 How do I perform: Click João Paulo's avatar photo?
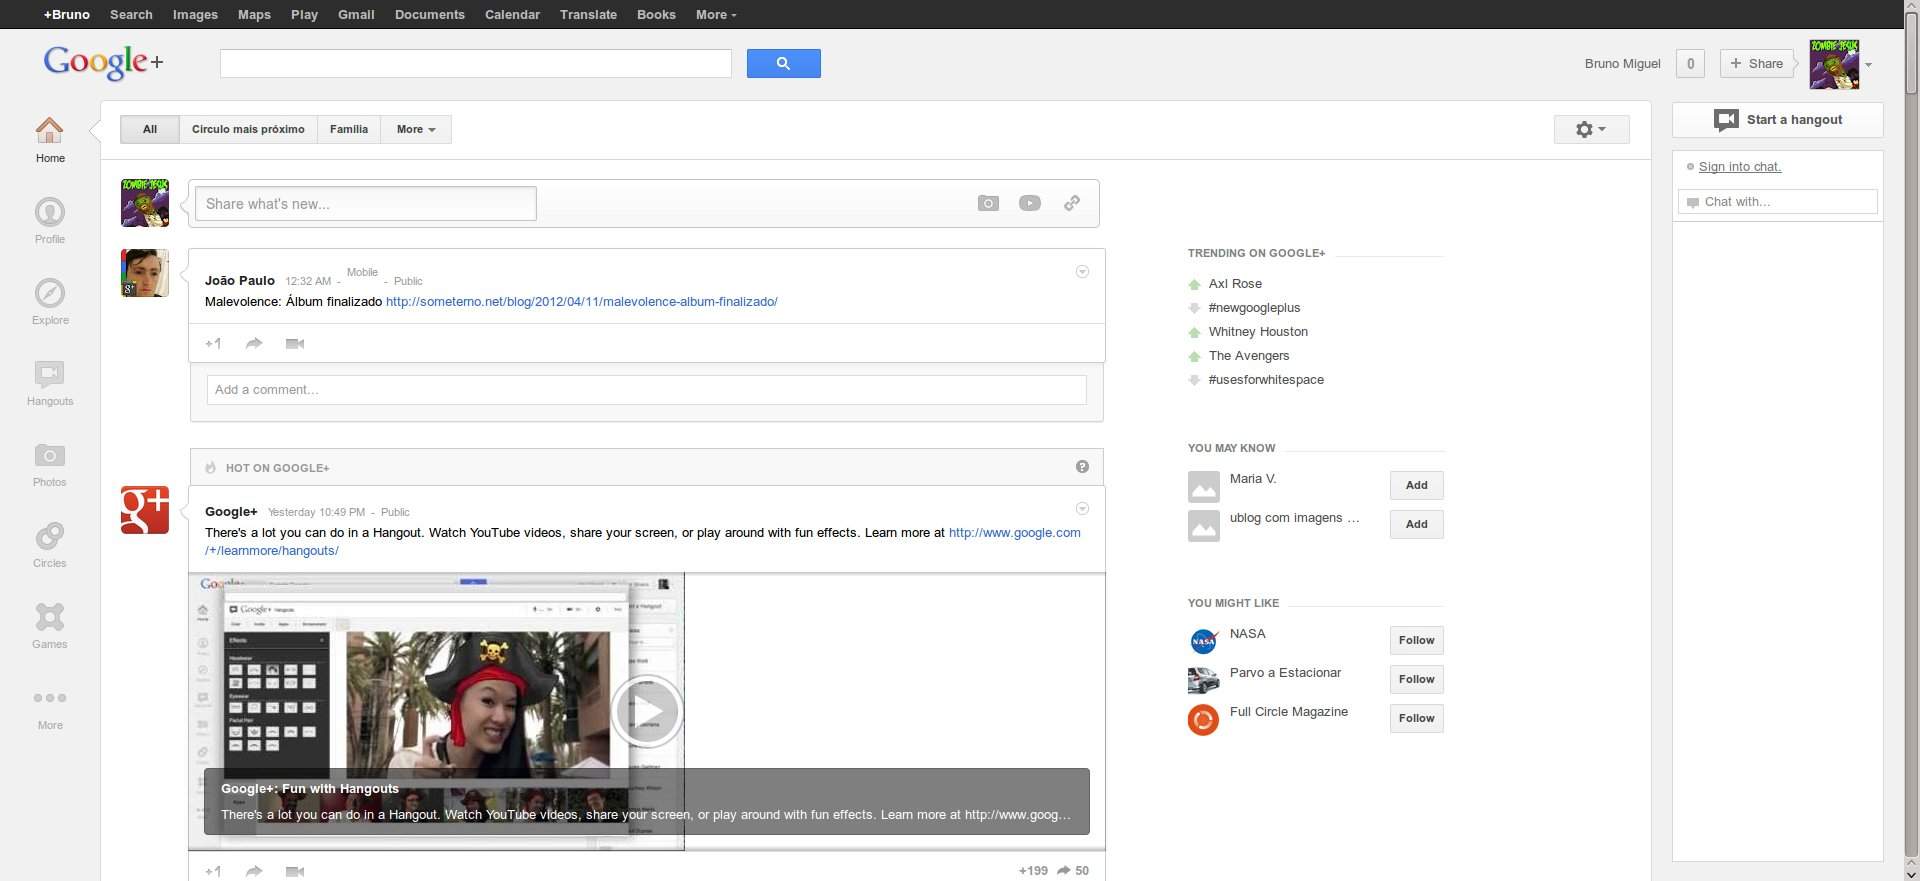pyautogui.click(x=145, y=273)
